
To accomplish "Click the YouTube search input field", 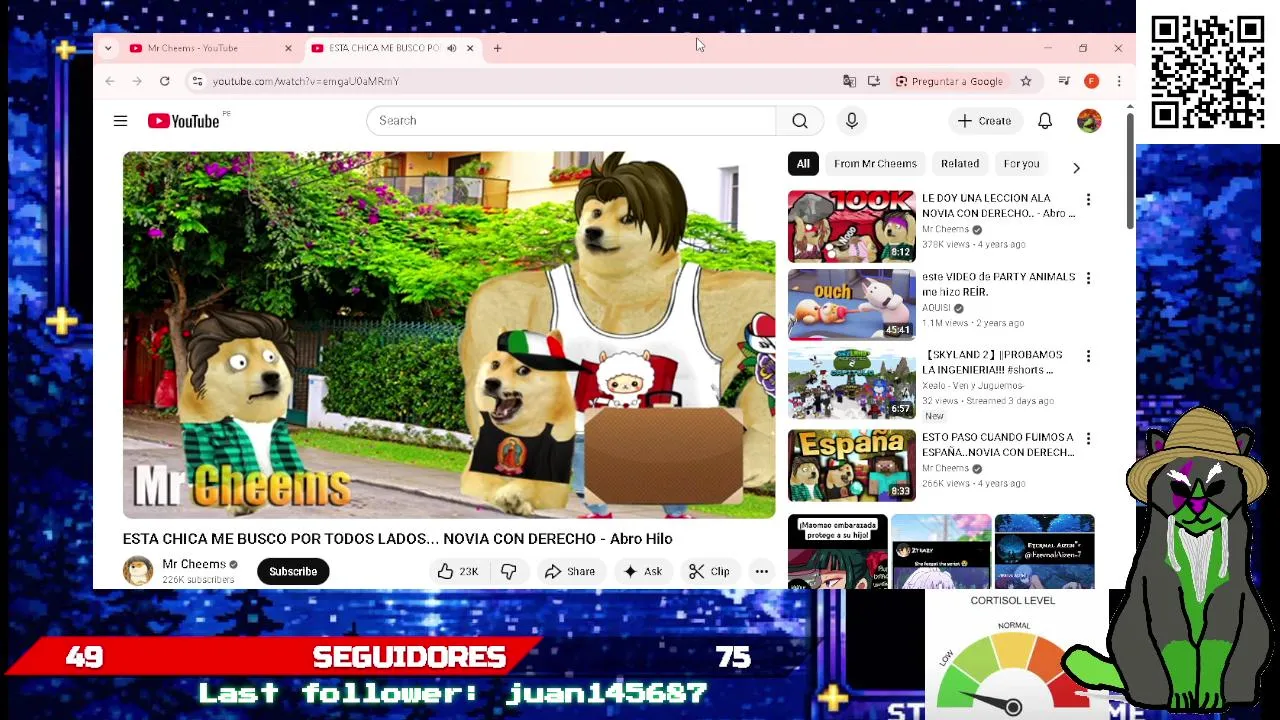I will click(571, 121).
